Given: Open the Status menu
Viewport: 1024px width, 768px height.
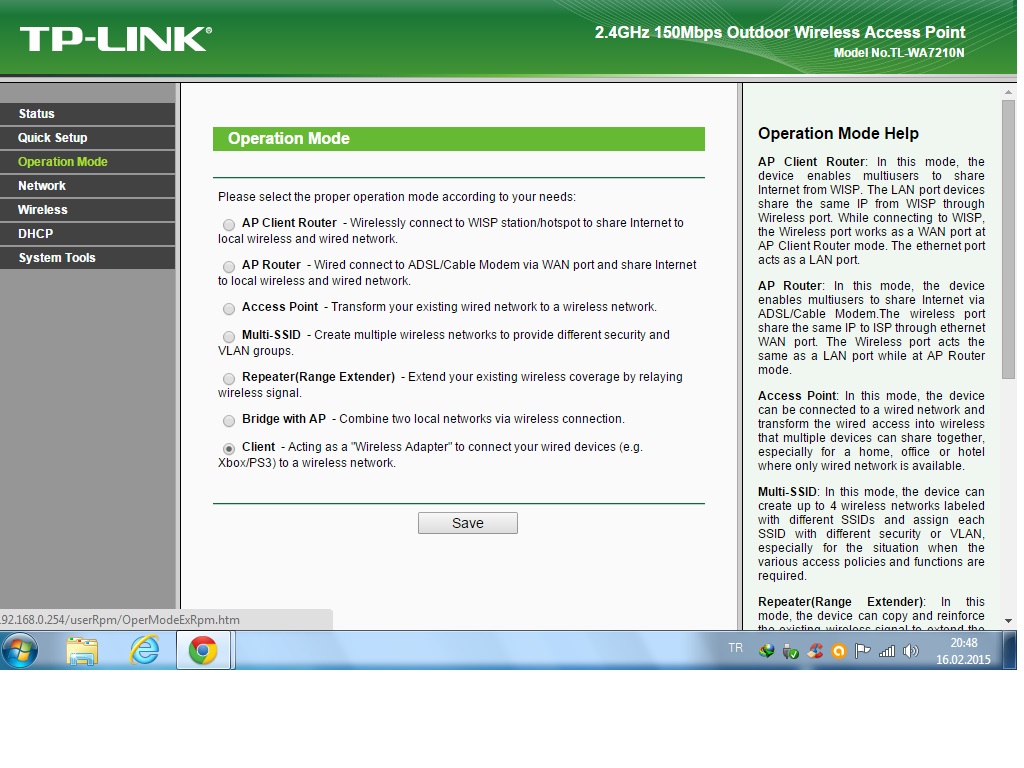Looking at the screenshot, I should coord(88,114).
